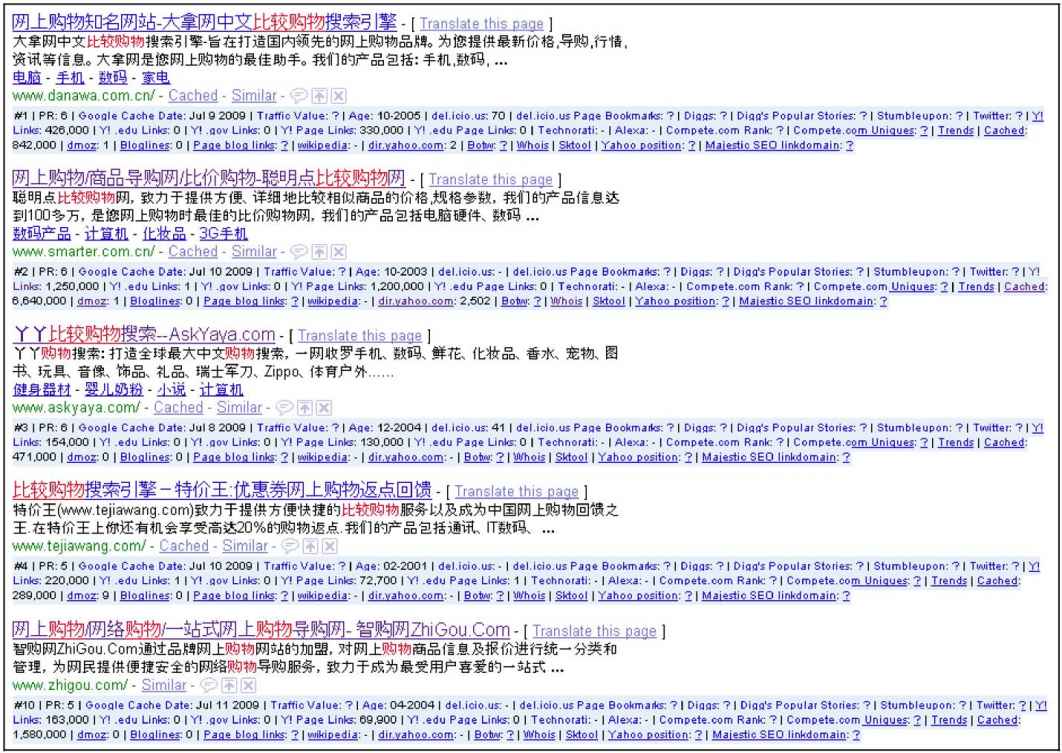Click Bloglines in the #10 result SEO data

[x=155, y=735]
